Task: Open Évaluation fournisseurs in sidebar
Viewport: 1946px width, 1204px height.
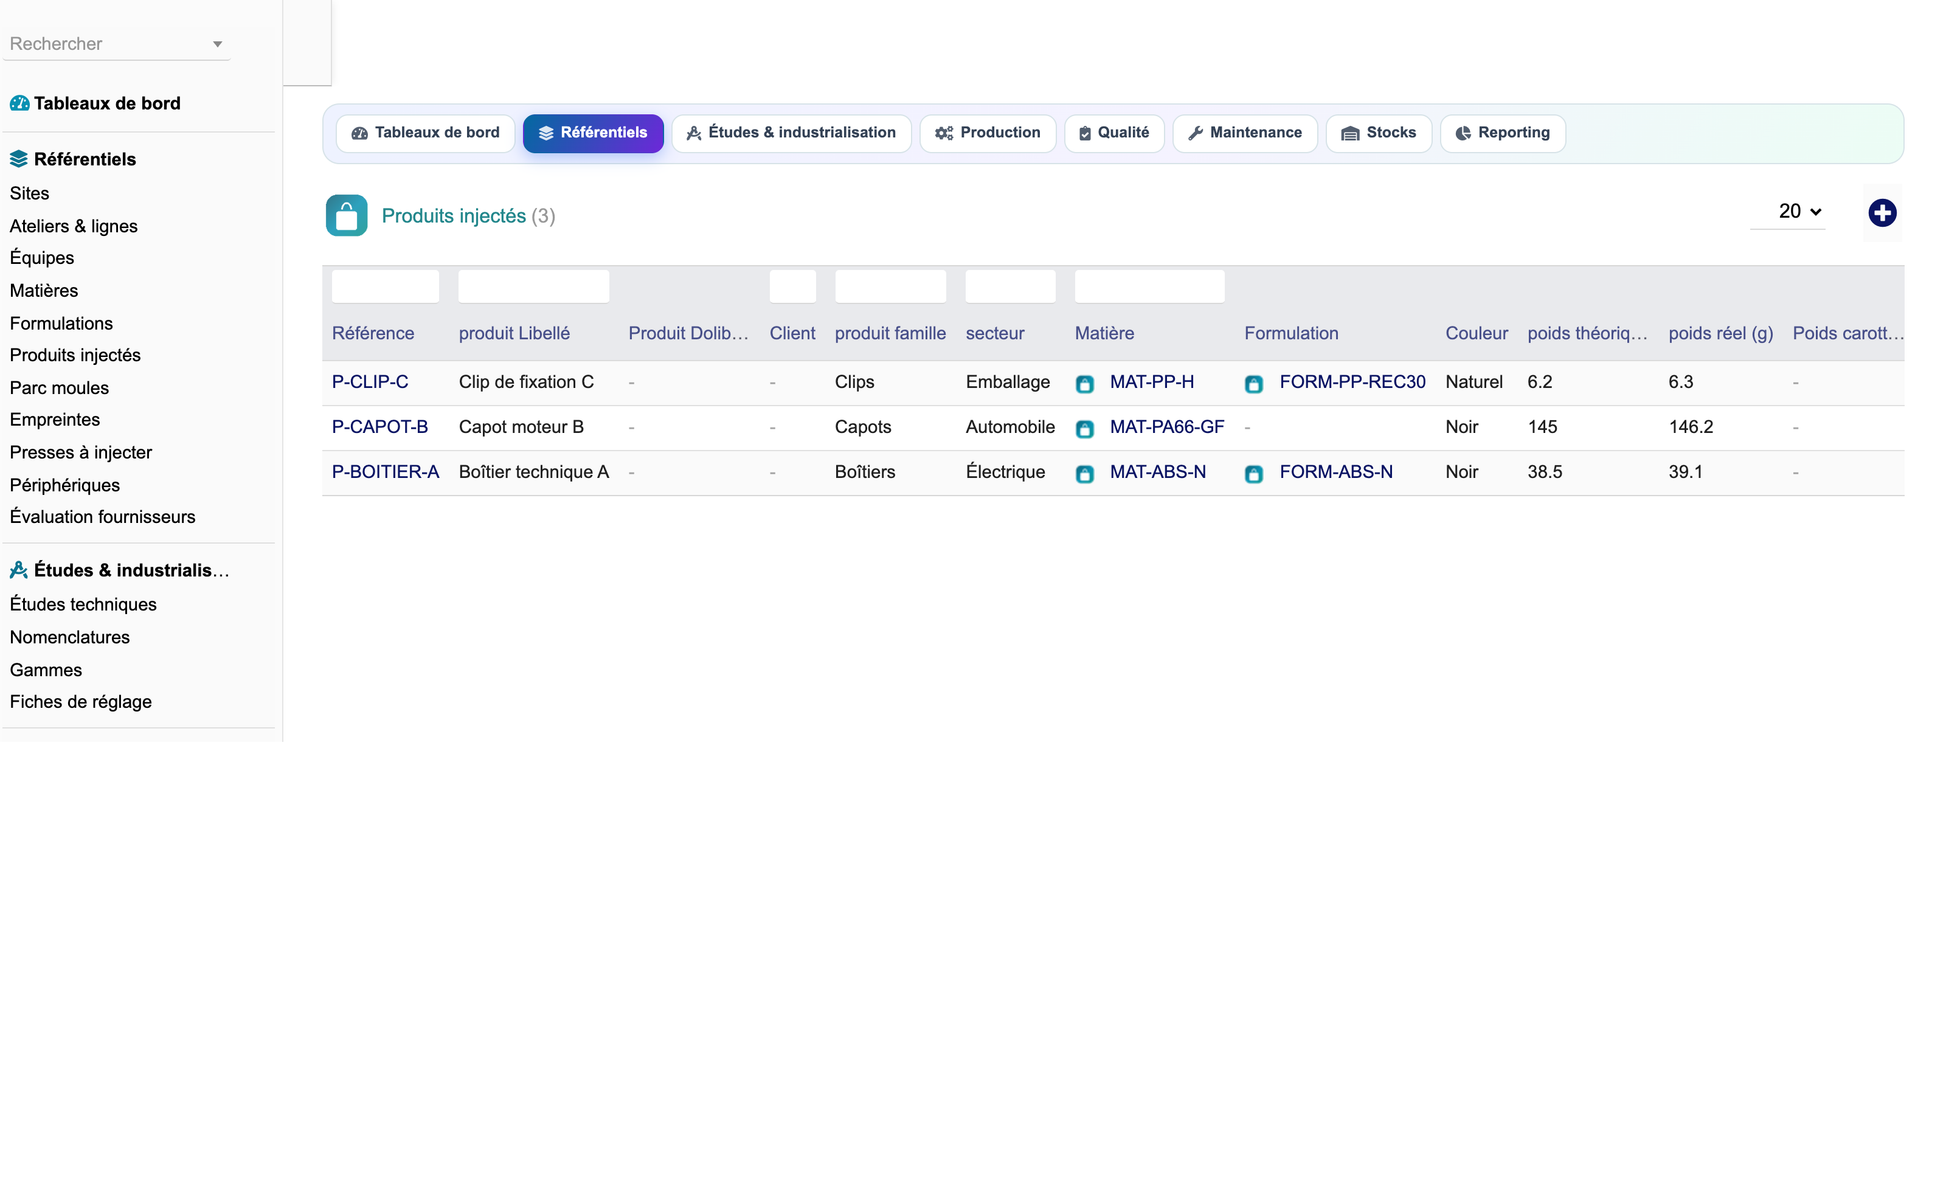Action: coord(103,517)
